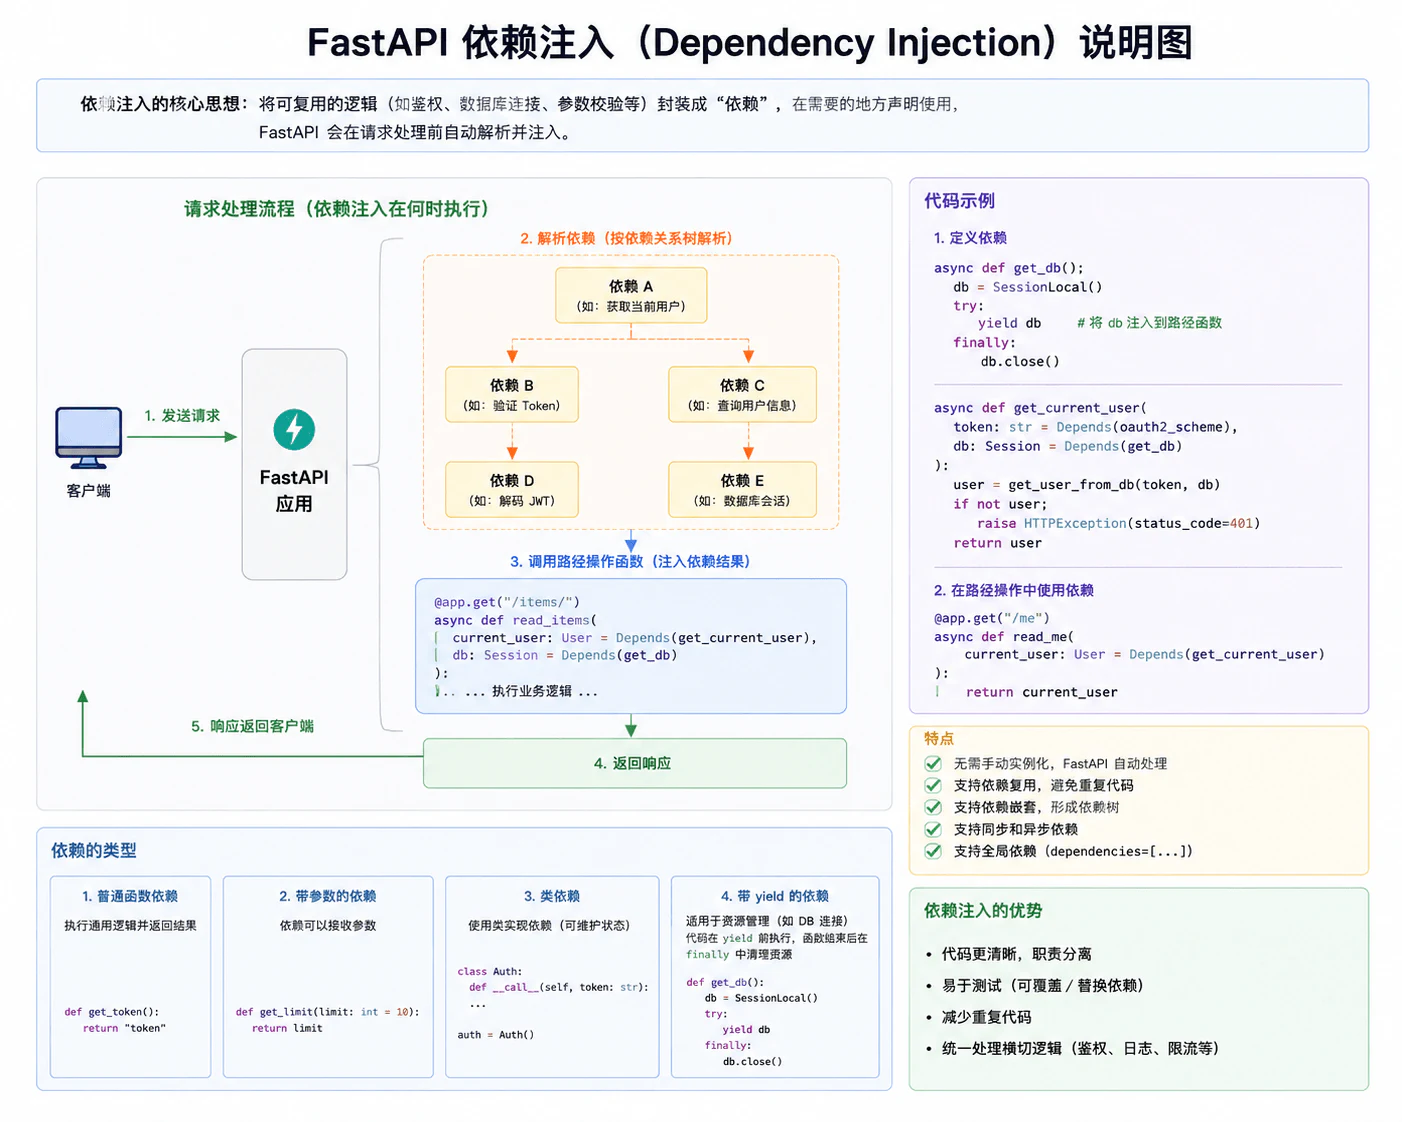Click heading 3. 调用路径操作函数
The image size is (1402, 1122).
pos(630,561)
